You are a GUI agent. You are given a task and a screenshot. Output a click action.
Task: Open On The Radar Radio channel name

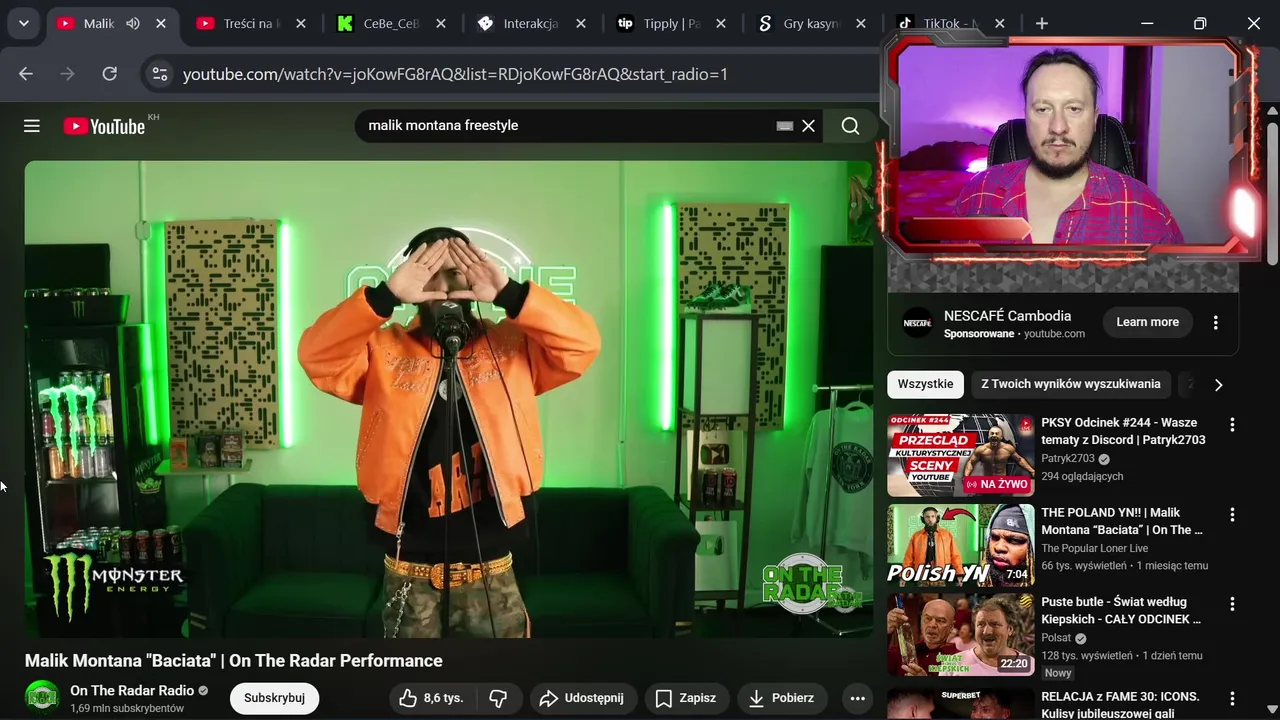(132, 691)
